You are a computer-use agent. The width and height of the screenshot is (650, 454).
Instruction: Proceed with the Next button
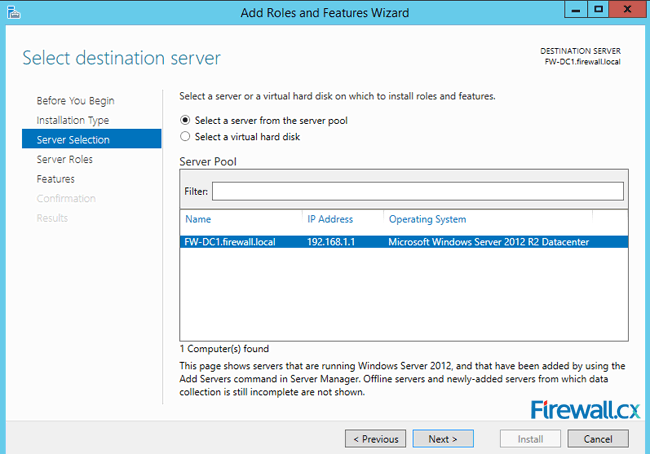(443, 439)
